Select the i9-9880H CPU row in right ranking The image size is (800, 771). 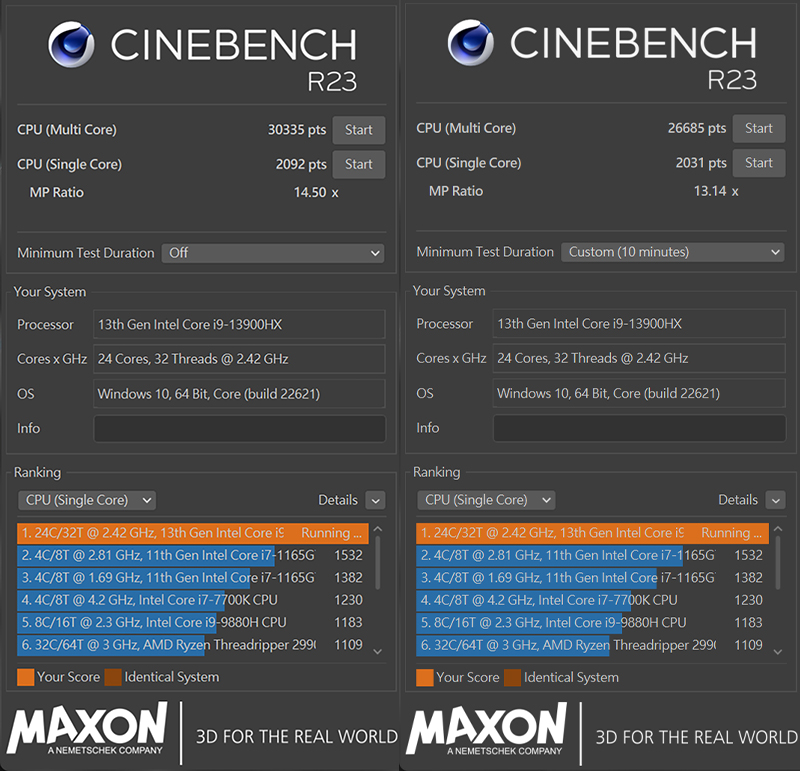tap(592, 623)
